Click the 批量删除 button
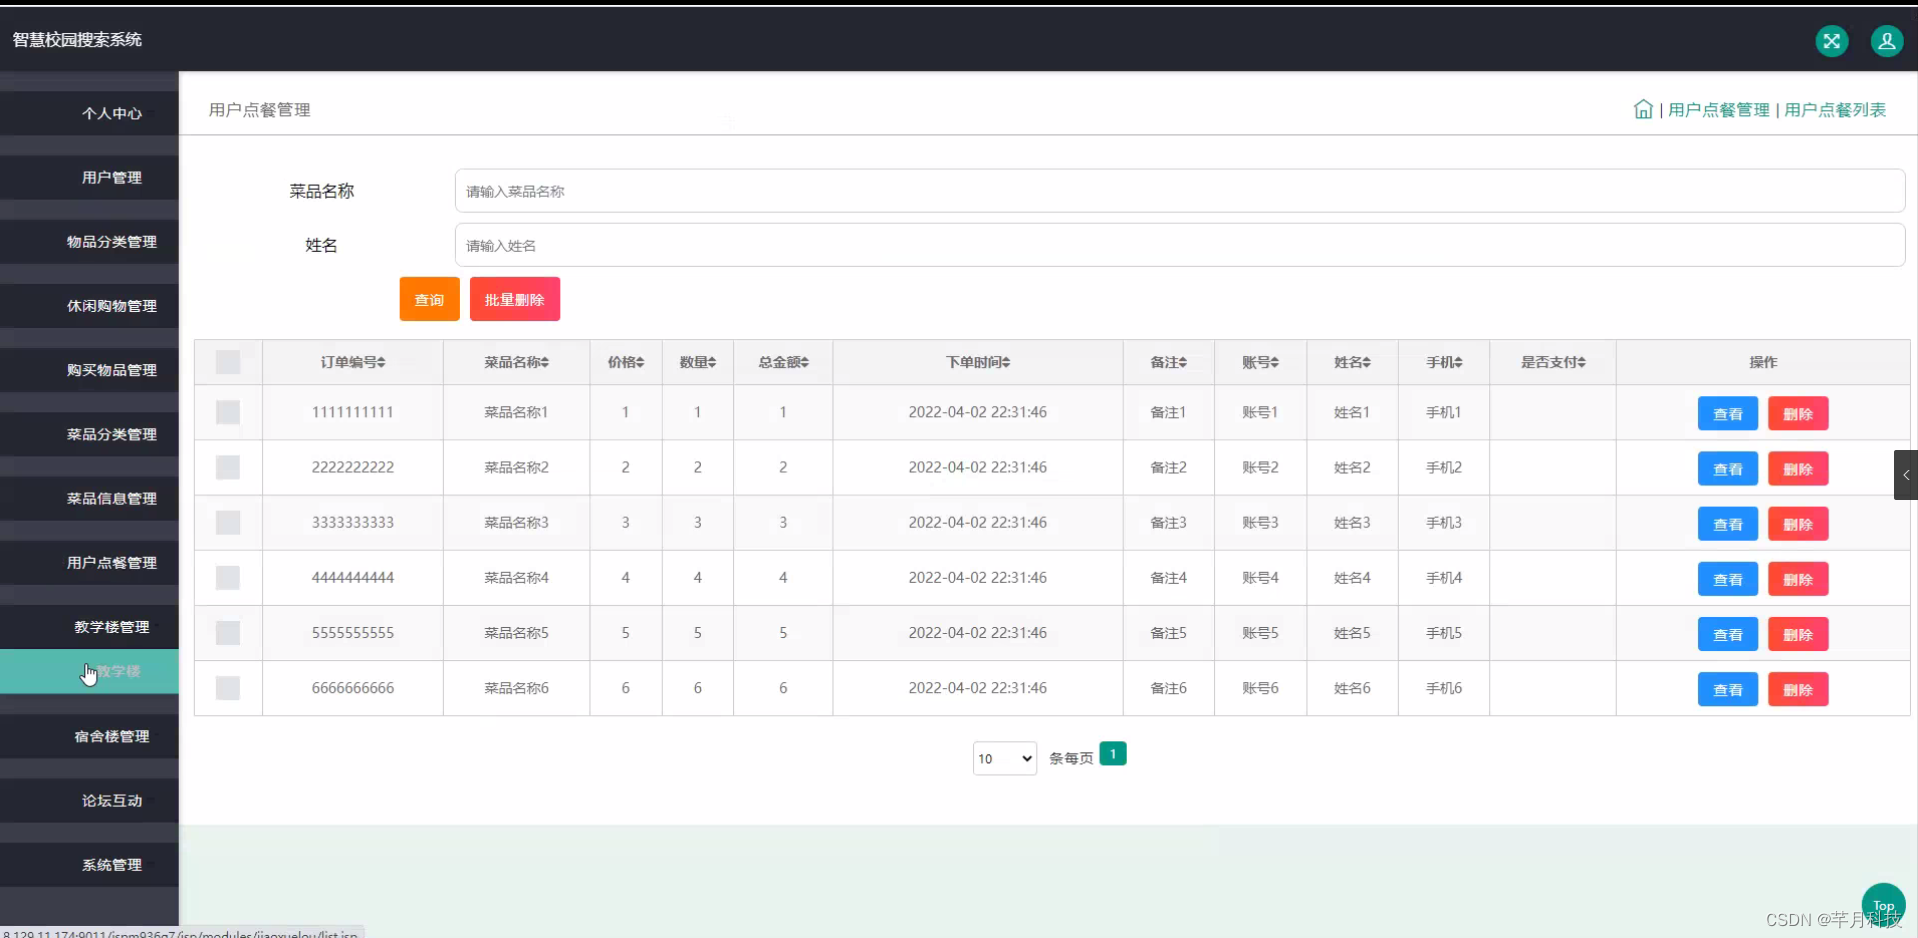1918x938 pixels. (514, 298)
